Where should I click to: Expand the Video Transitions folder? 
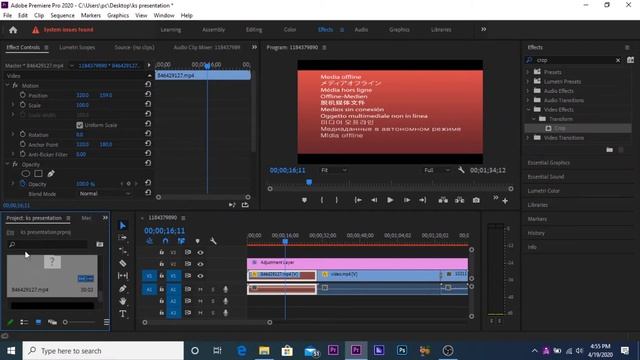528,138
